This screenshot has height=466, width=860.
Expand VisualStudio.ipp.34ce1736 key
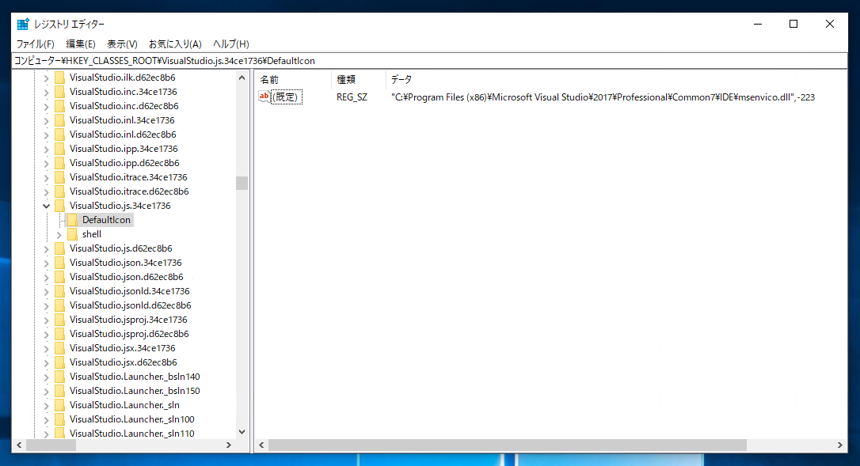tap(46, 149)
